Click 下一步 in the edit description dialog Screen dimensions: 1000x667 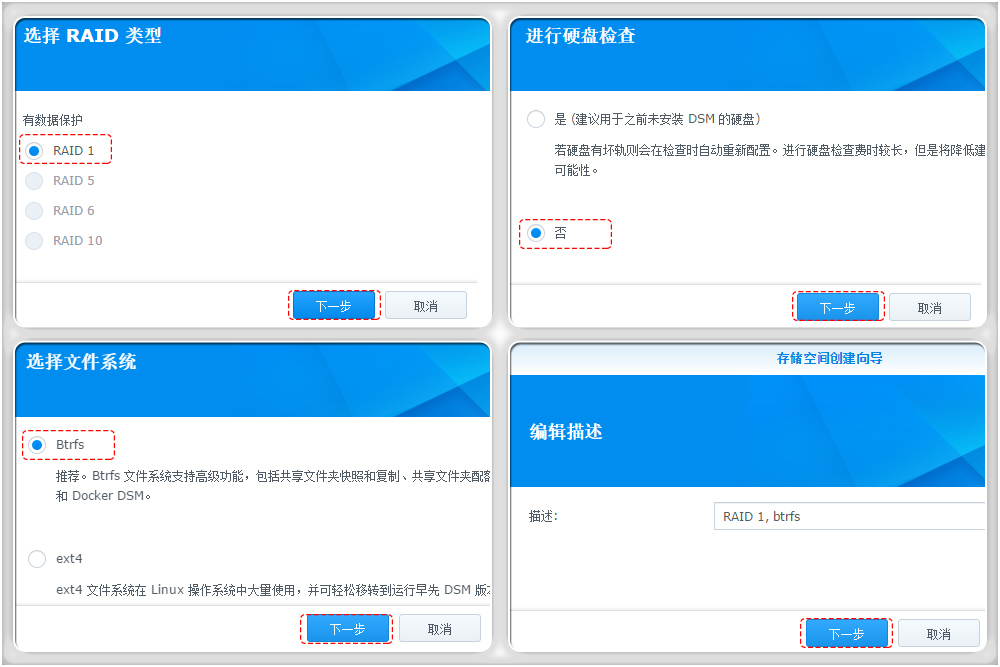coord(845,632)
